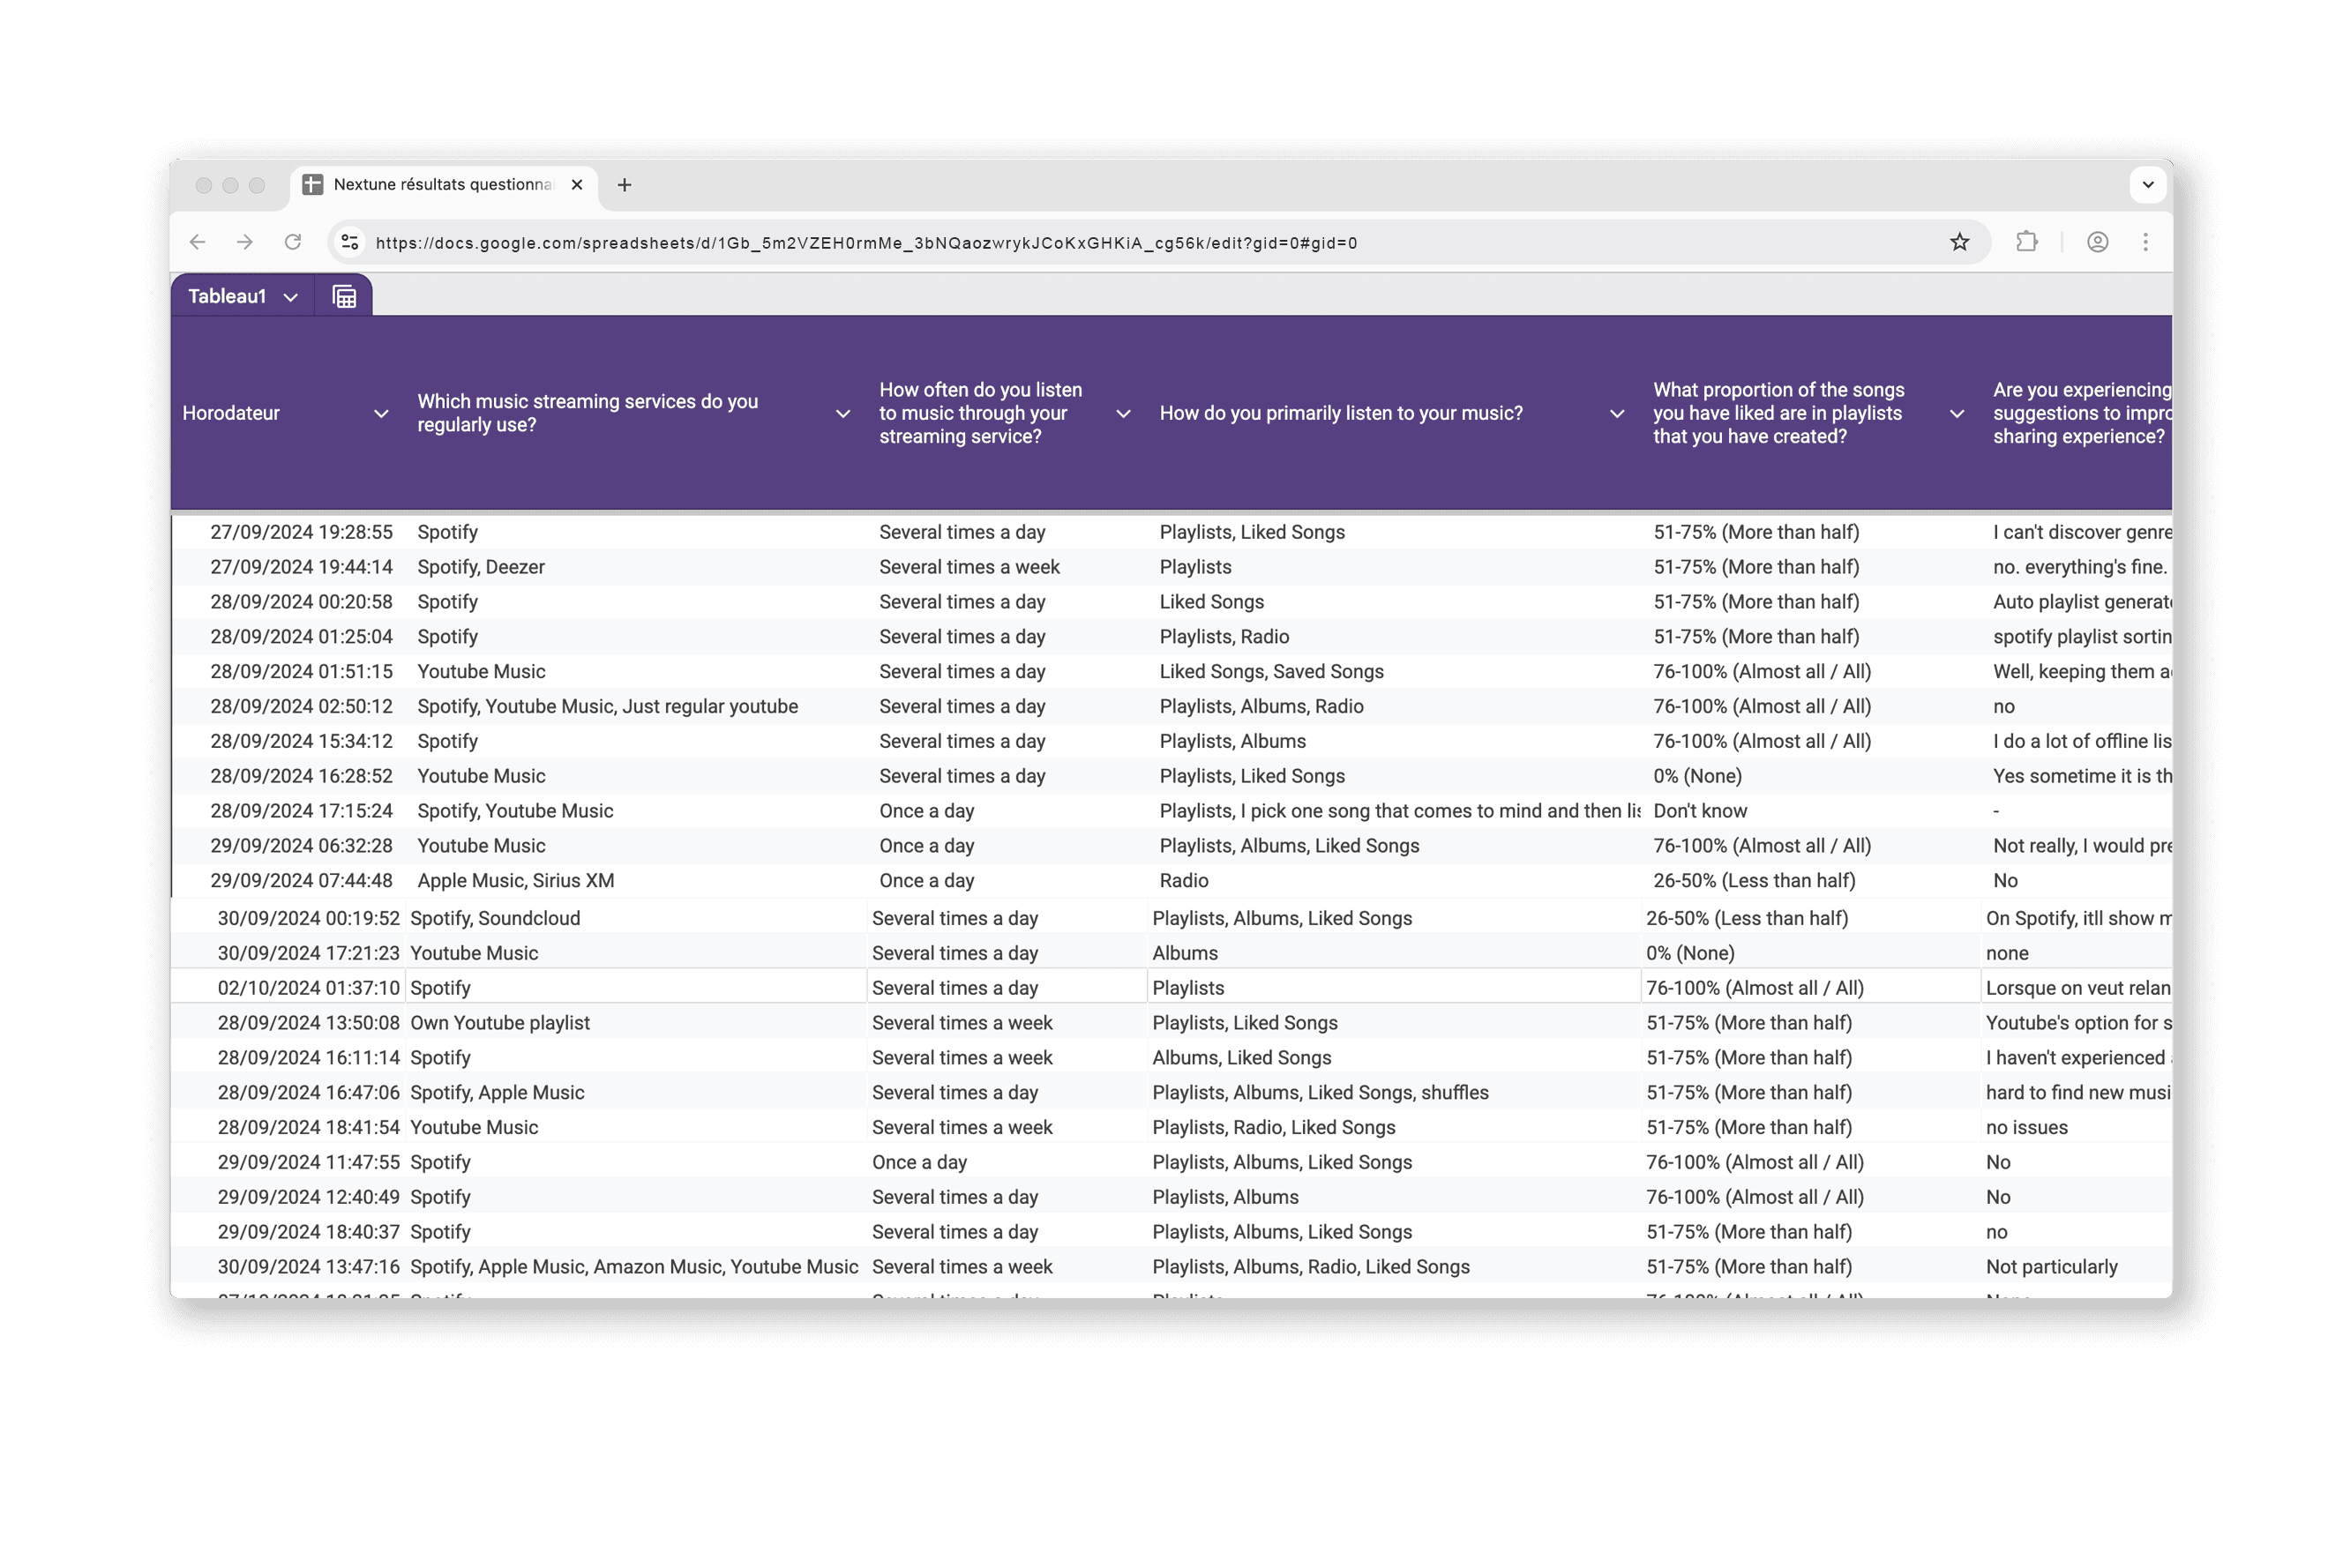Open the Horodateur column filter dropdown

381,414
